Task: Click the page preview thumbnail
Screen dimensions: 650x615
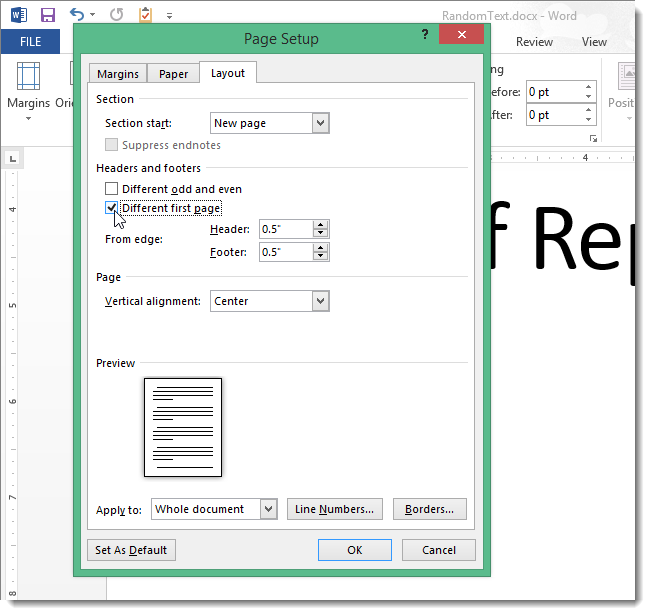Action: 183,427
